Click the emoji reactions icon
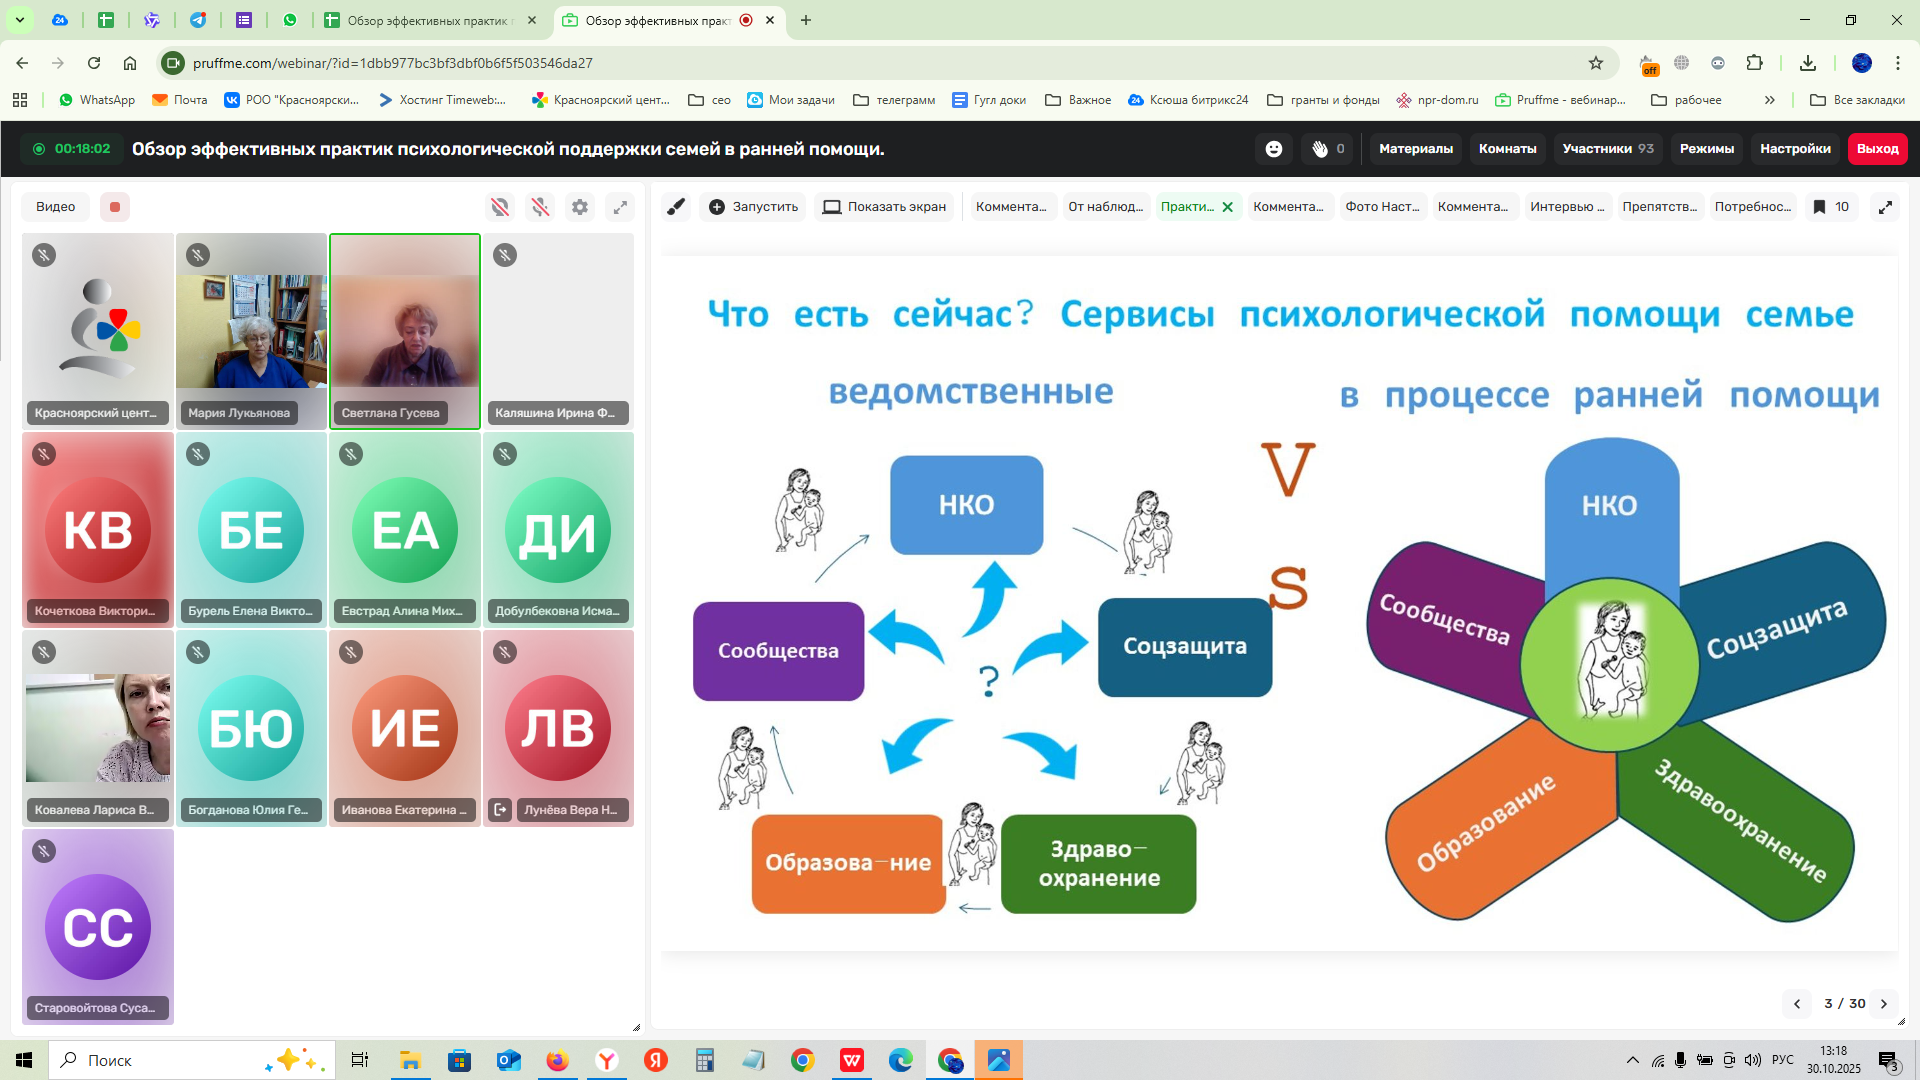Image resolution: width=1920 pixels, height=1080 pixels. (1274, 149)
